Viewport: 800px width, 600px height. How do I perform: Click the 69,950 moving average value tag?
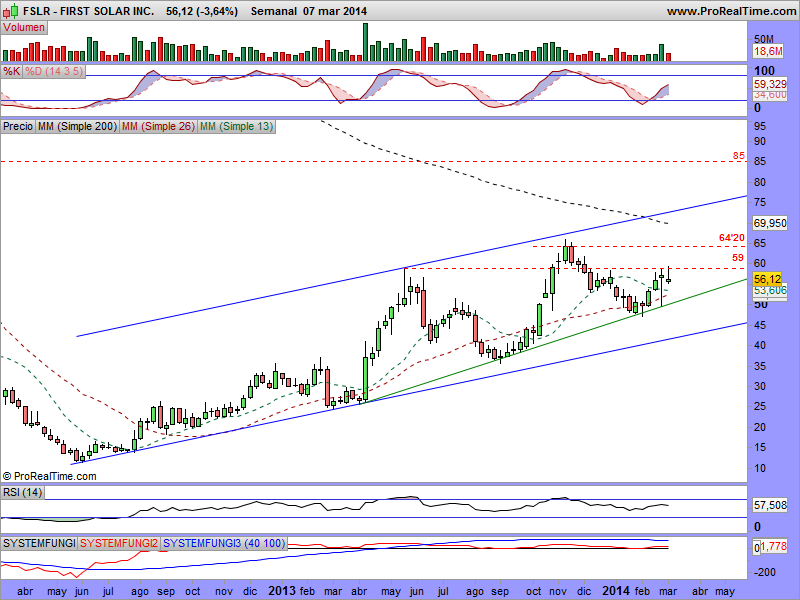click(769, 222)
